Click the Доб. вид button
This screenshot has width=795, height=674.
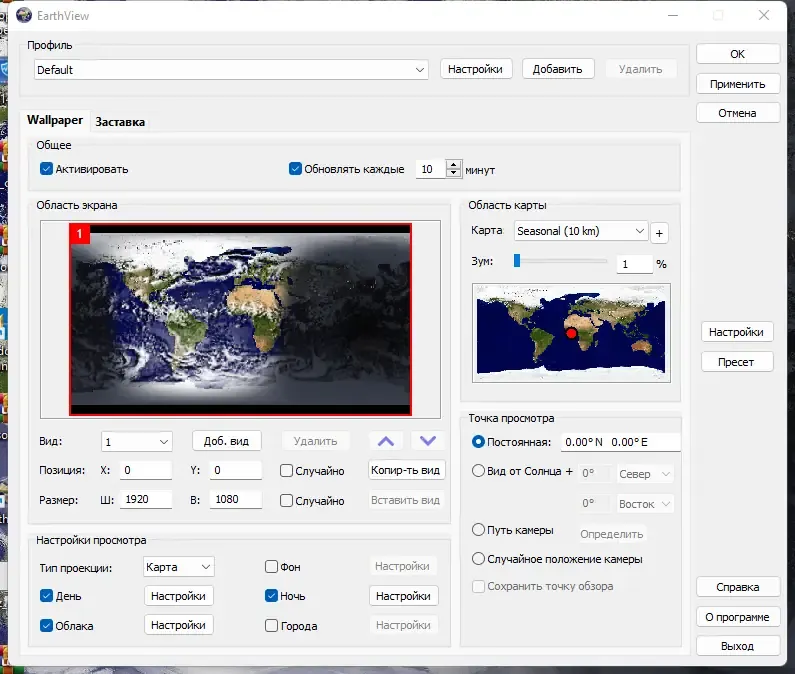227,441
